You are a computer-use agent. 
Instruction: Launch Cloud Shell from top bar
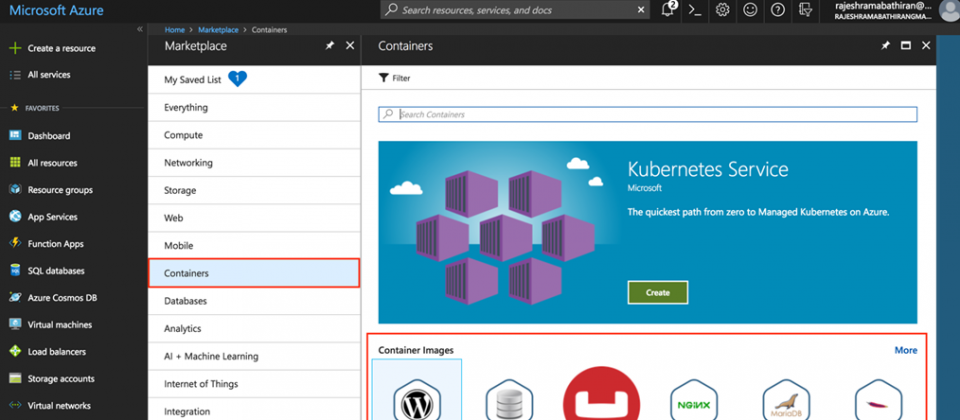tap(695, 10)
